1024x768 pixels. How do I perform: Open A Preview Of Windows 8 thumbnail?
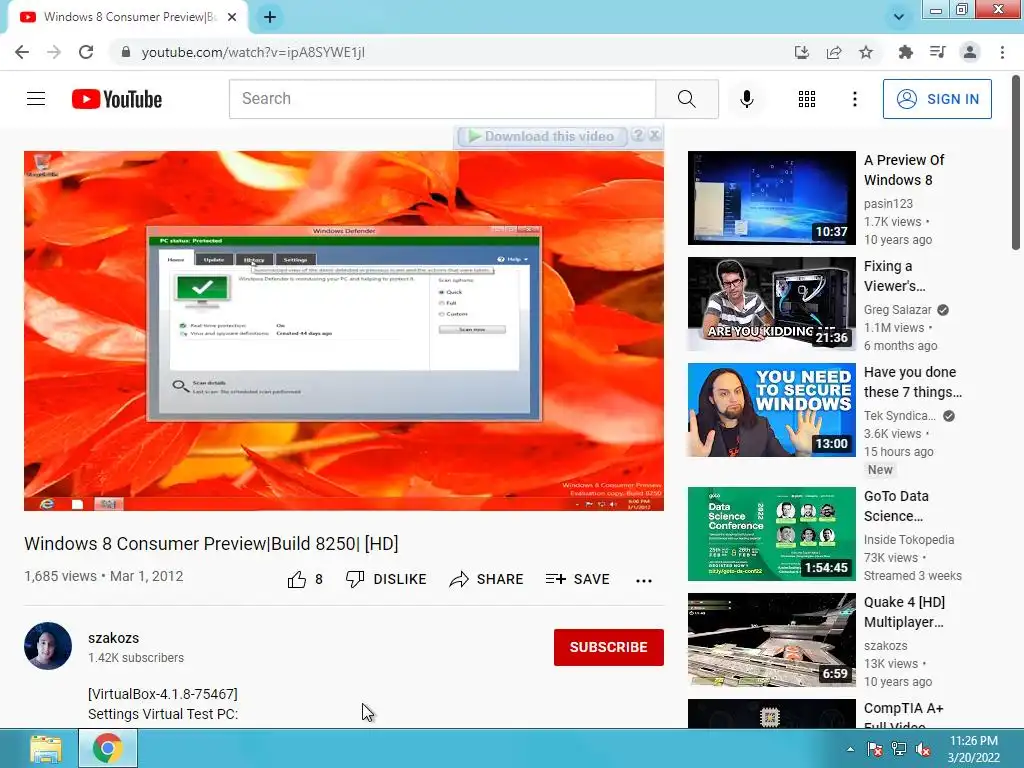point(771,198)
